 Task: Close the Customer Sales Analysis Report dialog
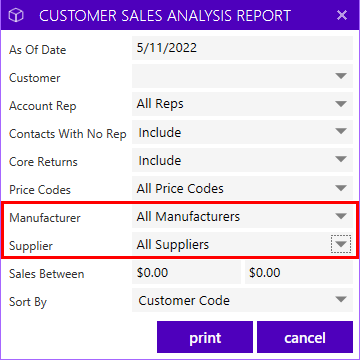pos(342,15)
